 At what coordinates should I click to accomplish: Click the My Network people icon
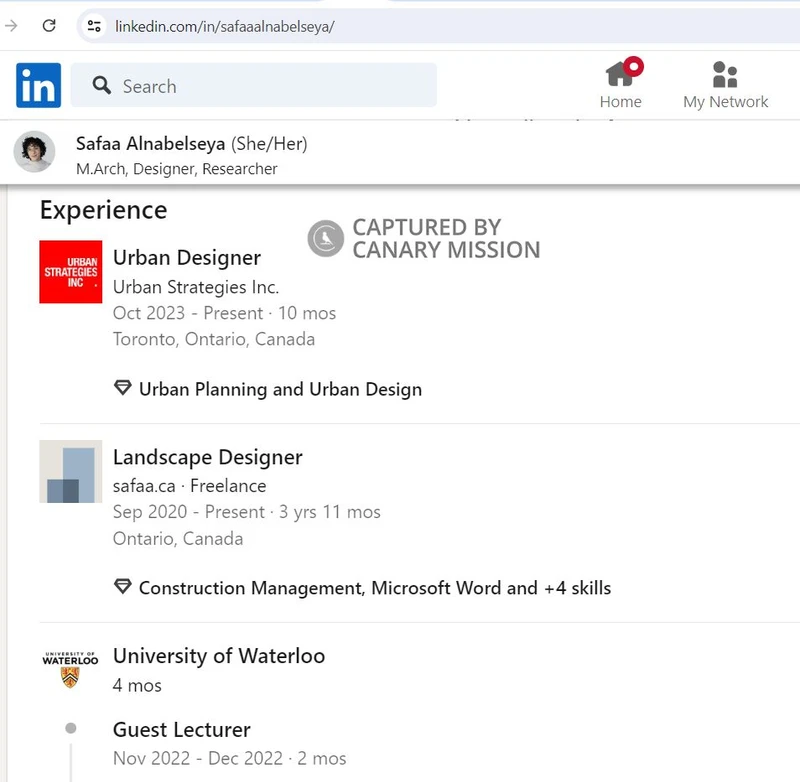pyautogui.click(x=724, y=73)
